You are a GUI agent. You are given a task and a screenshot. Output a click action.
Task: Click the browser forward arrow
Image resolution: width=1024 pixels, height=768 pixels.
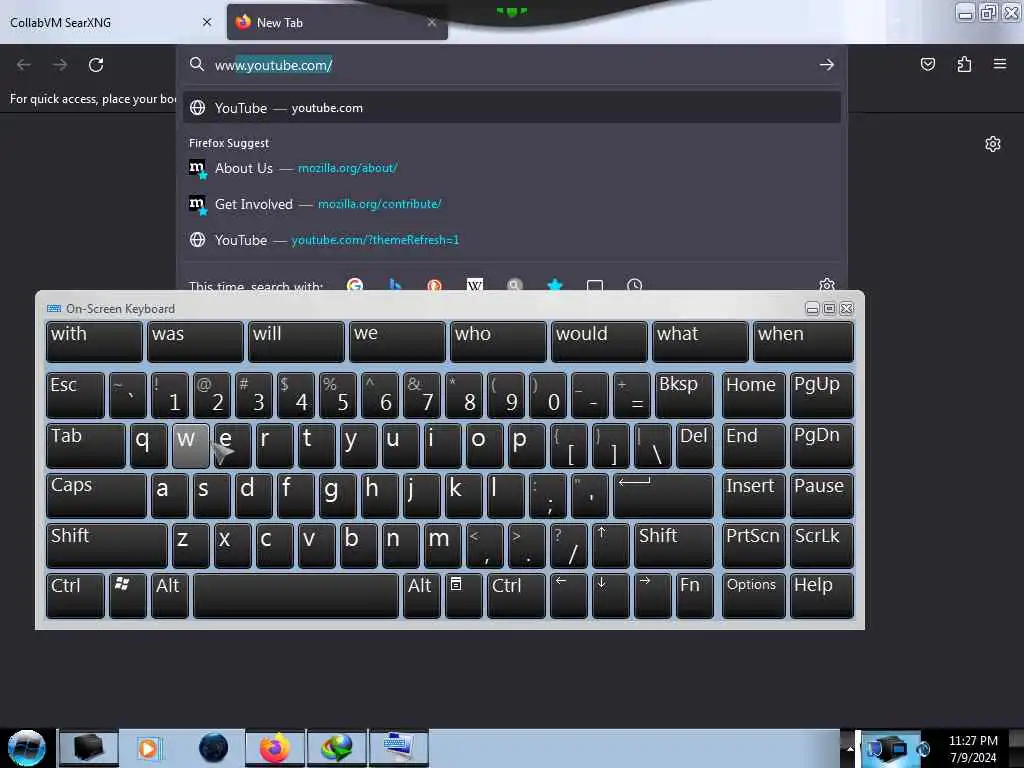pyautogui.click(x=60, y=65)
